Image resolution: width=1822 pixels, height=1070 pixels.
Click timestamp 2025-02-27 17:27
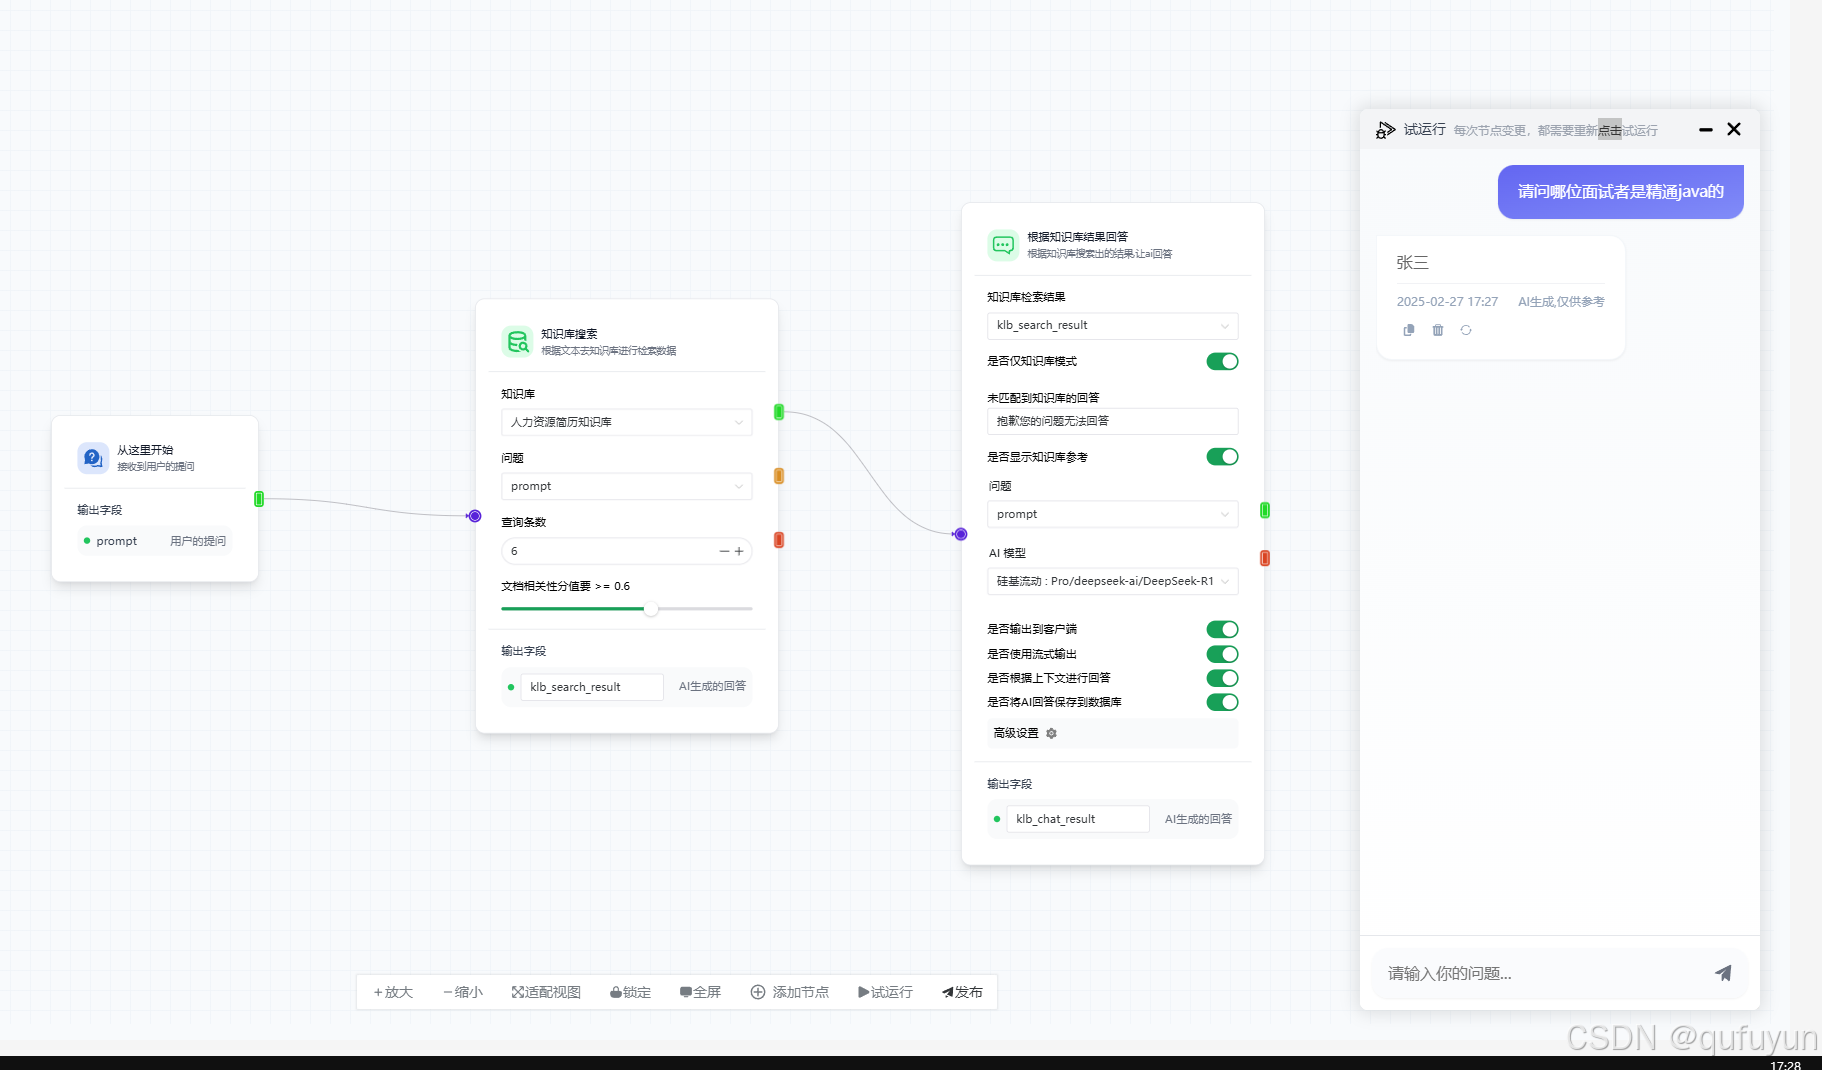tap(1447, 302)
